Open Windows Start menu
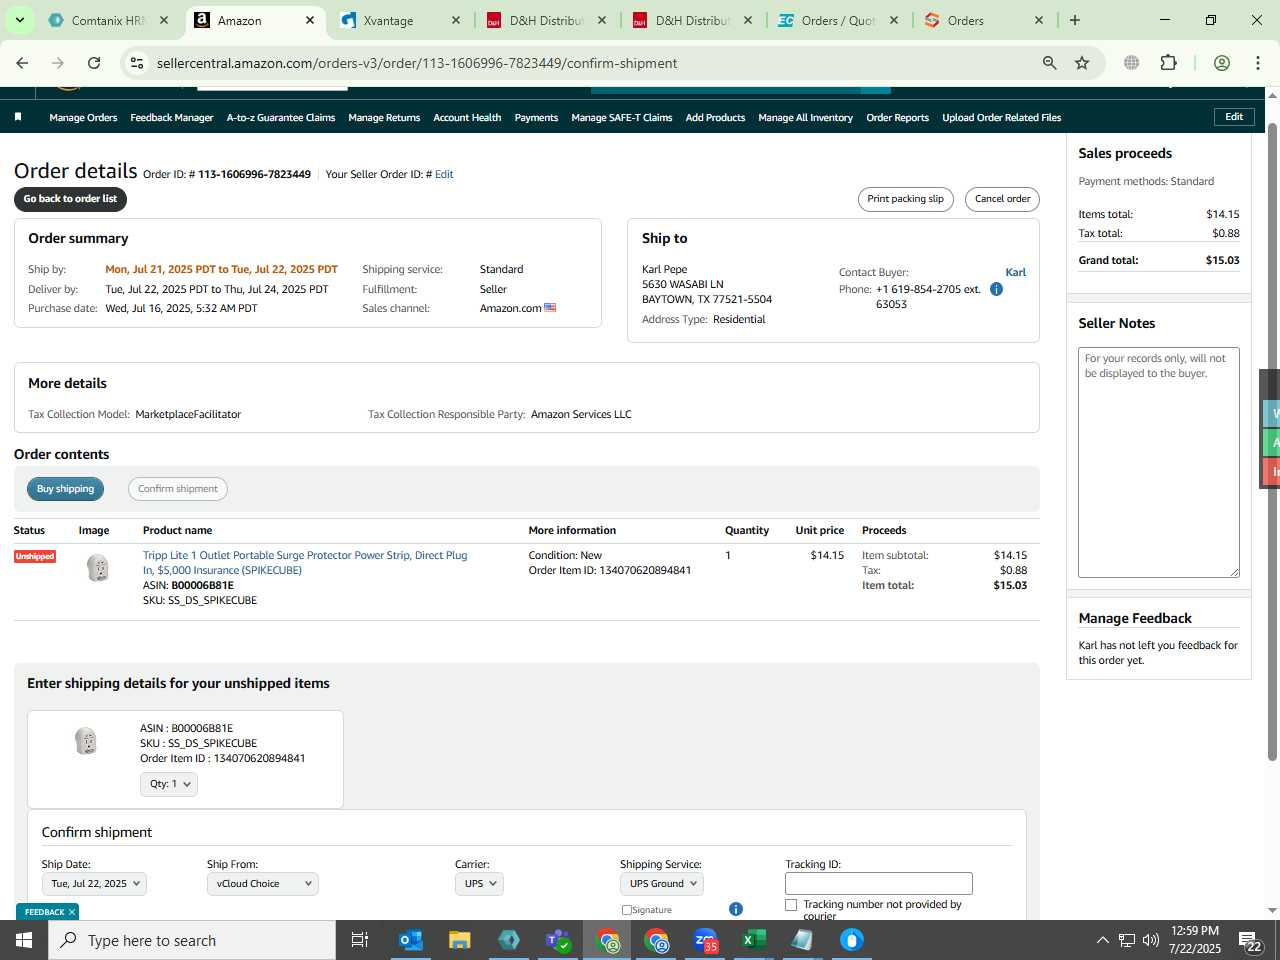1280x960 pixels. (x=24, y=940)
